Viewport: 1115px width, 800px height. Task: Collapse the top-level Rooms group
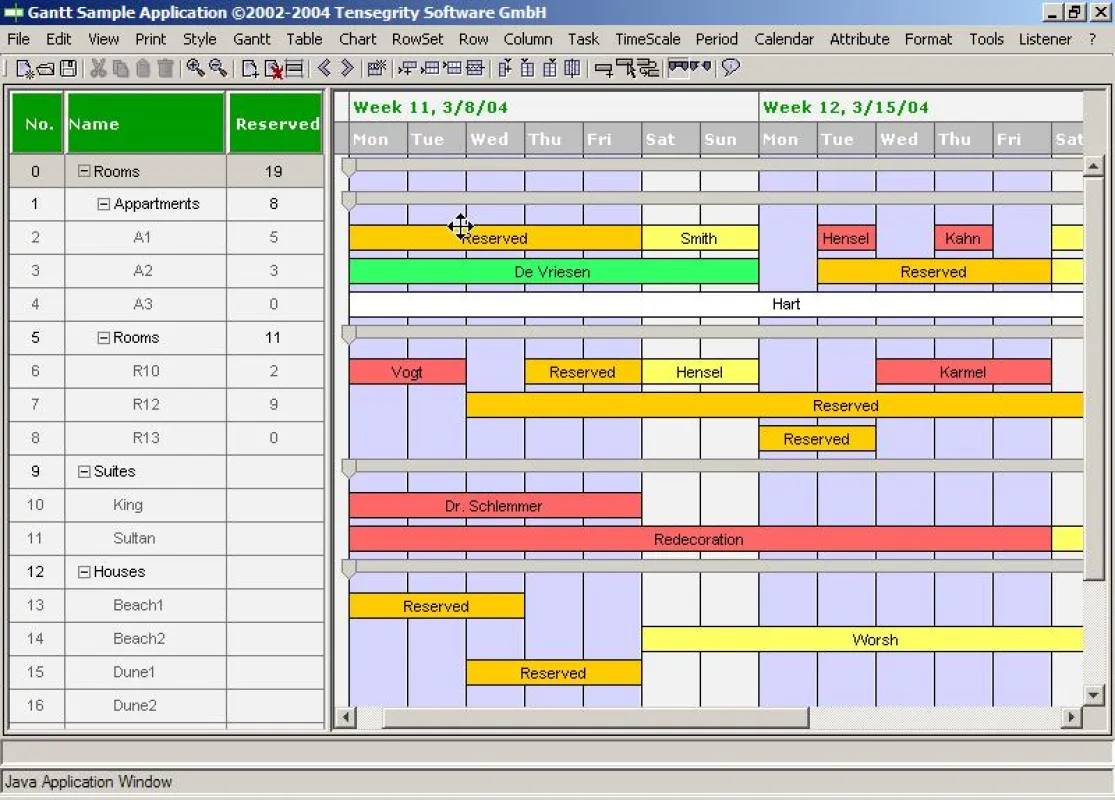(x=84, y=171)
